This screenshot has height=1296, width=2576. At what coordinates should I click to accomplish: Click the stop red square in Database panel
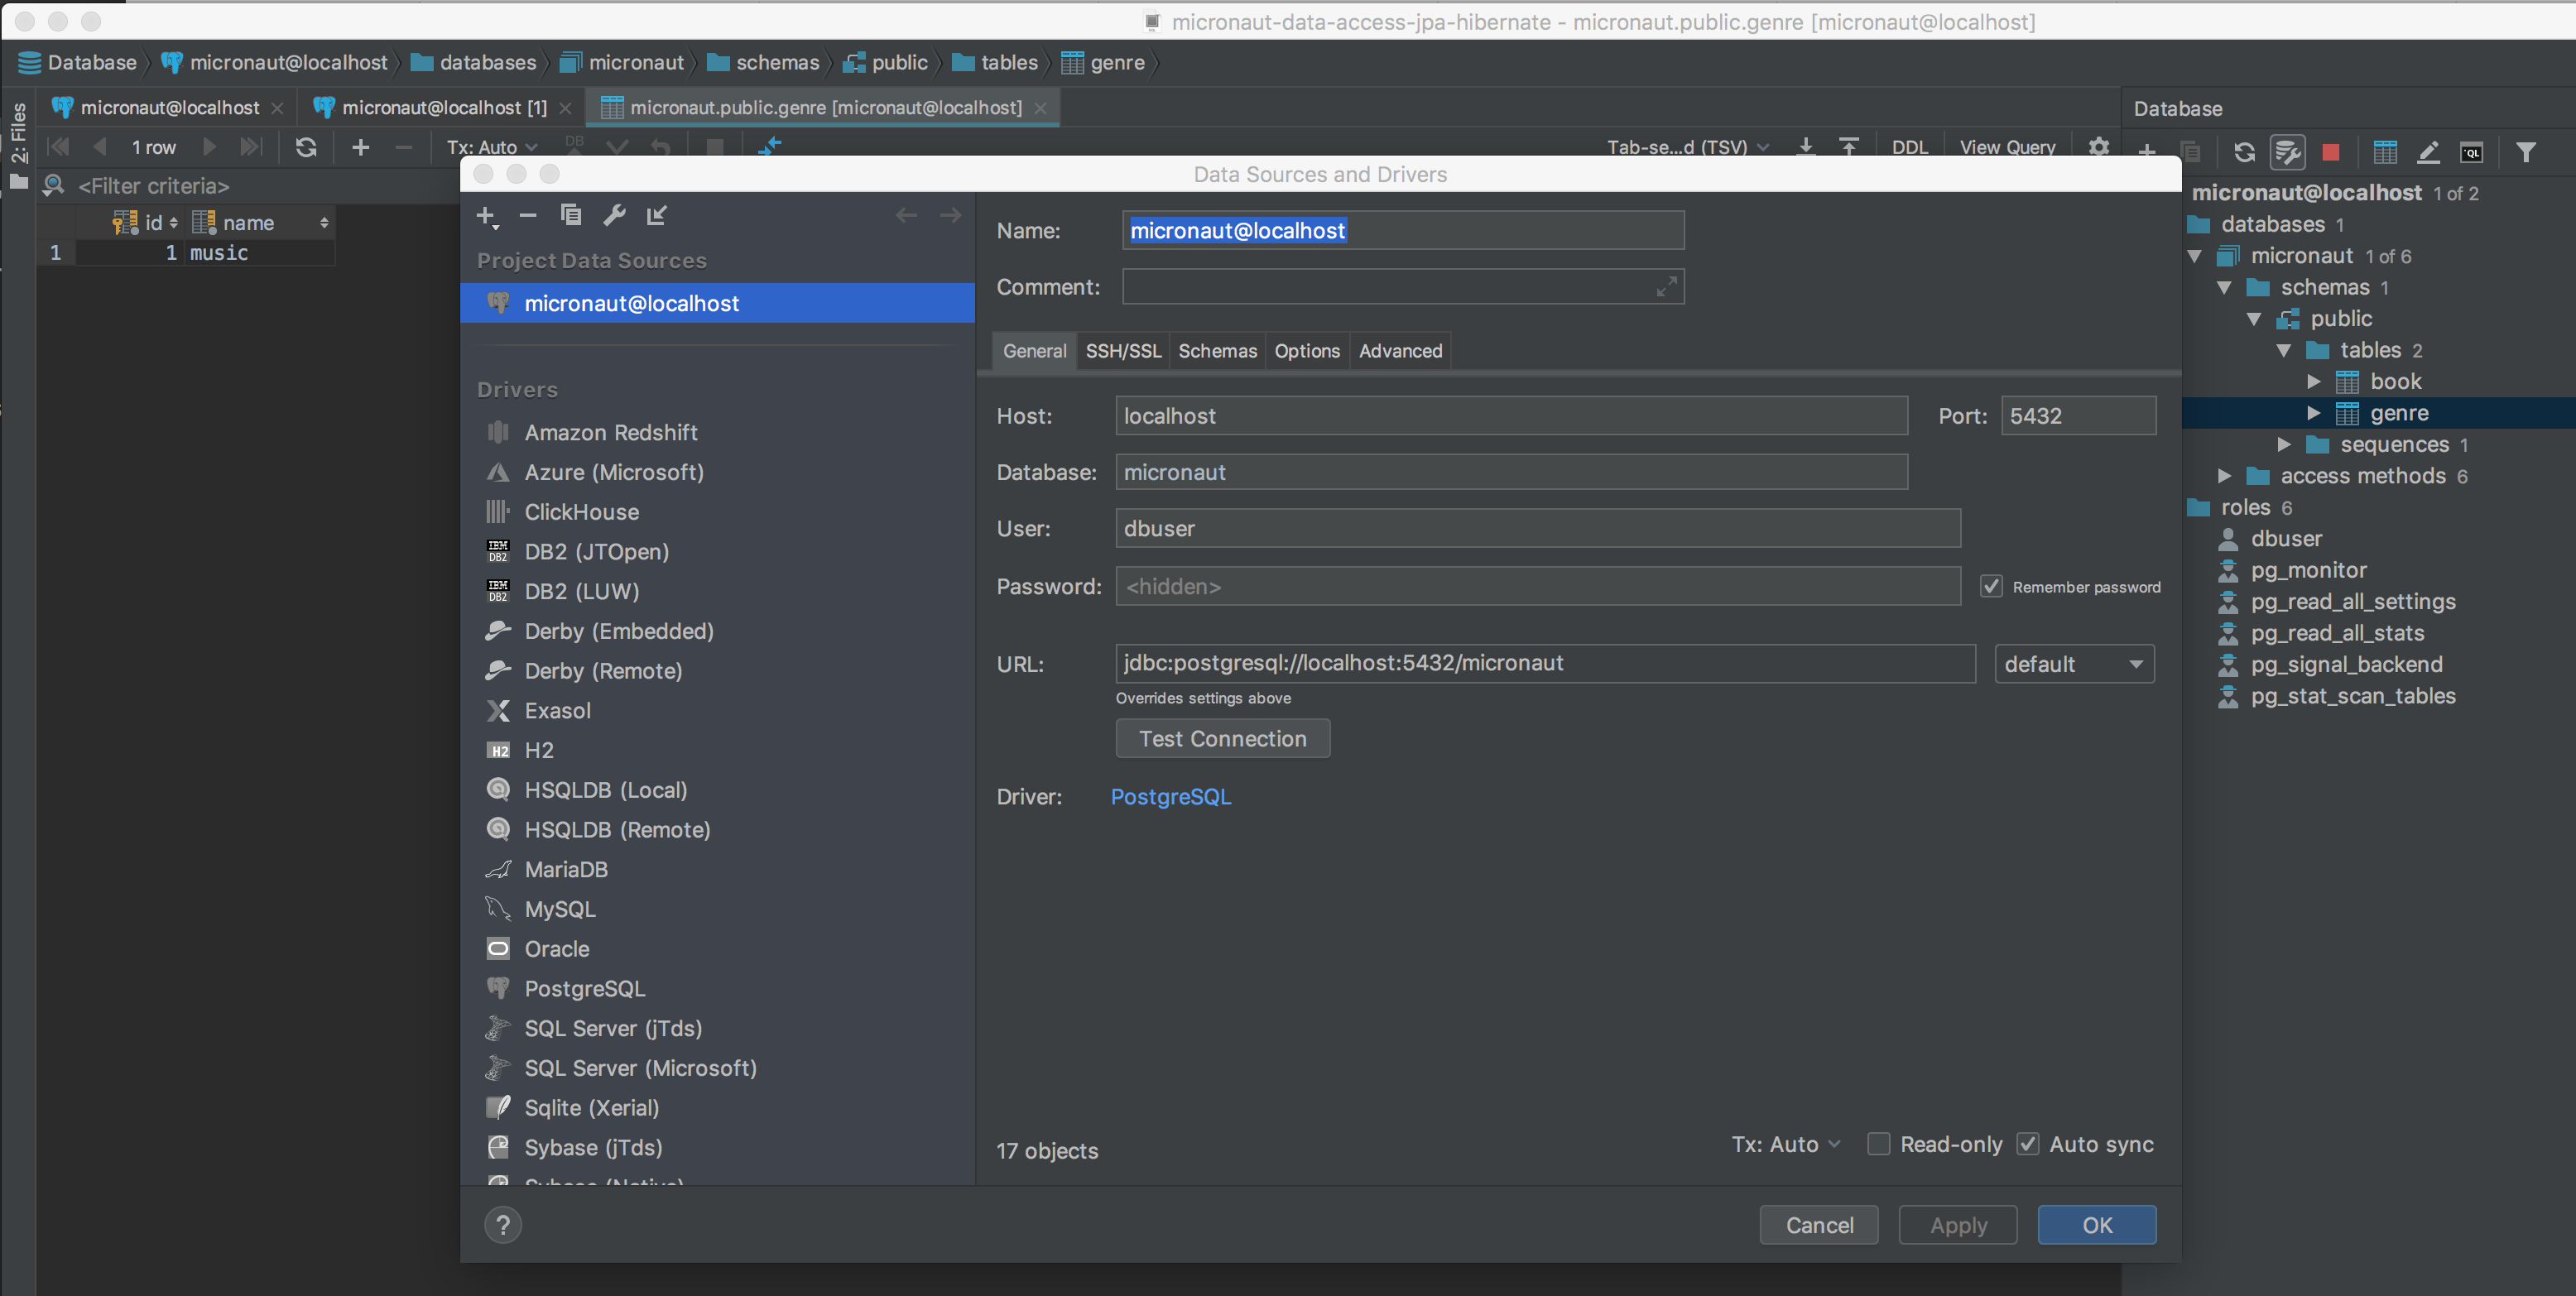pyautogui.click(x=2330, y=152)
